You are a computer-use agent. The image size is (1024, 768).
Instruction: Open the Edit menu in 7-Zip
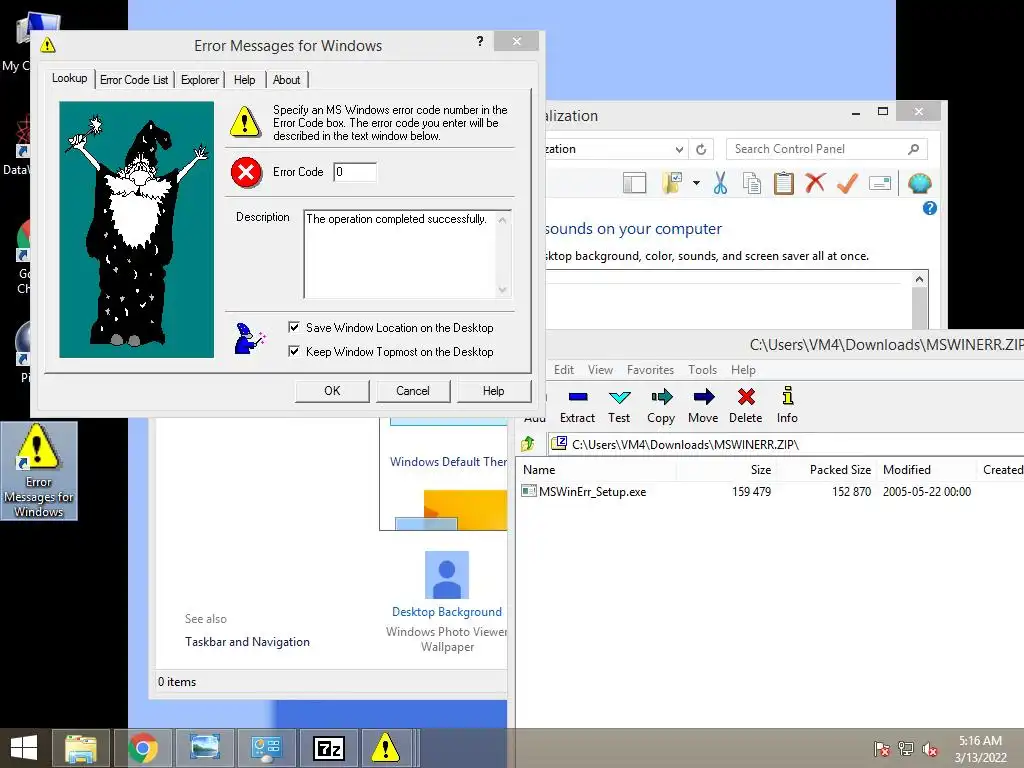(x=564, y=370)
